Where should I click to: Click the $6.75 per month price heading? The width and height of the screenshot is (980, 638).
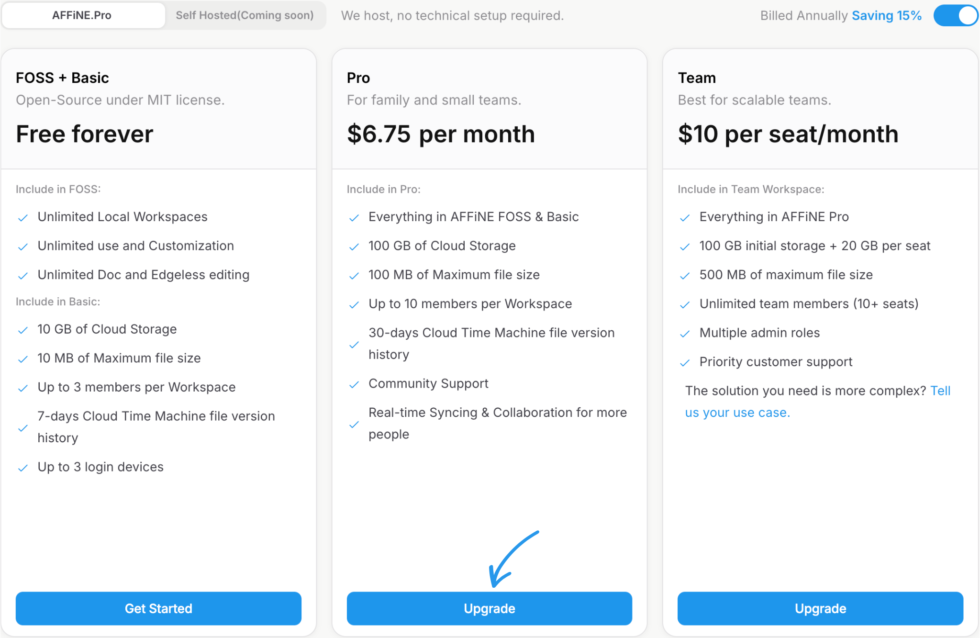(441, 133)
